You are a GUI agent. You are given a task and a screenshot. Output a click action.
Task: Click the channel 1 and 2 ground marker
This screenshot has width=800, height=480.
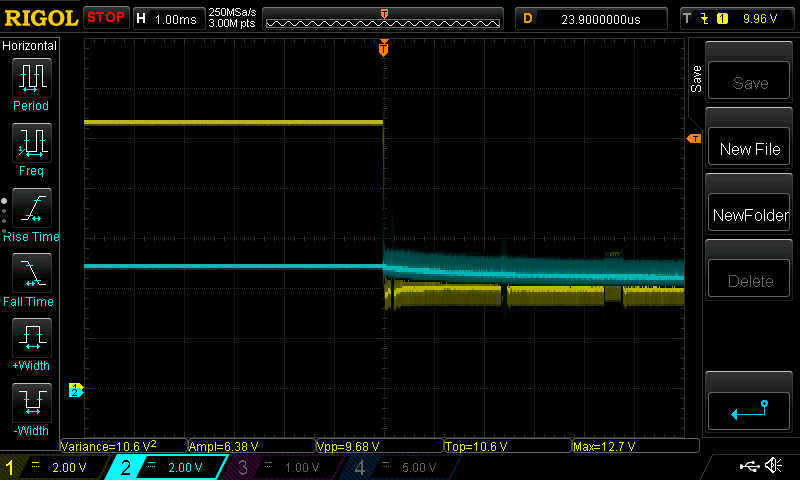pos(76,390)
